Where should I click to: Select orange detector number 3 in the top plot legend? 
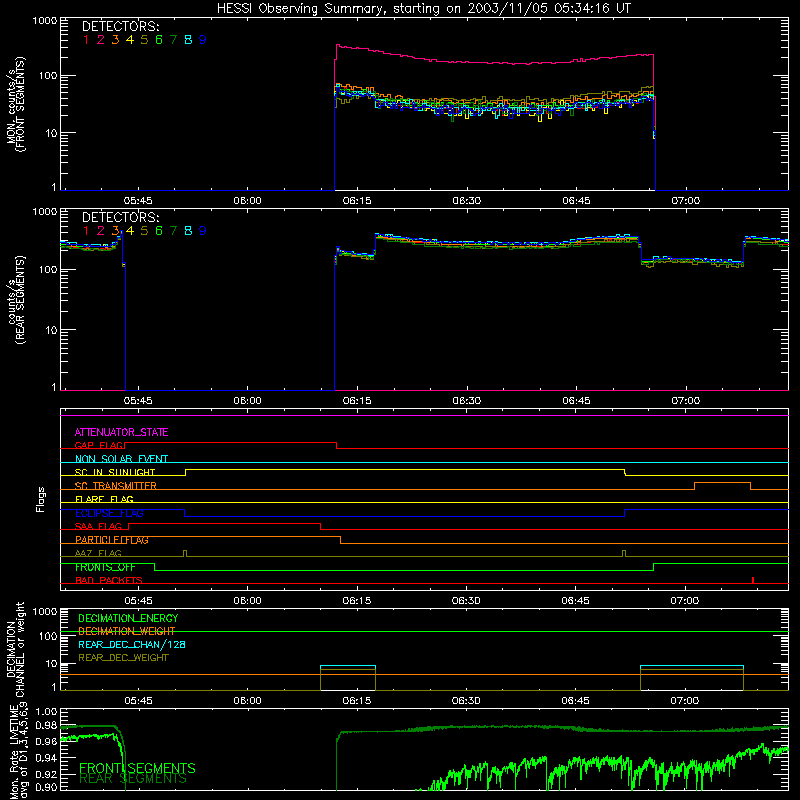click(115, 40)
